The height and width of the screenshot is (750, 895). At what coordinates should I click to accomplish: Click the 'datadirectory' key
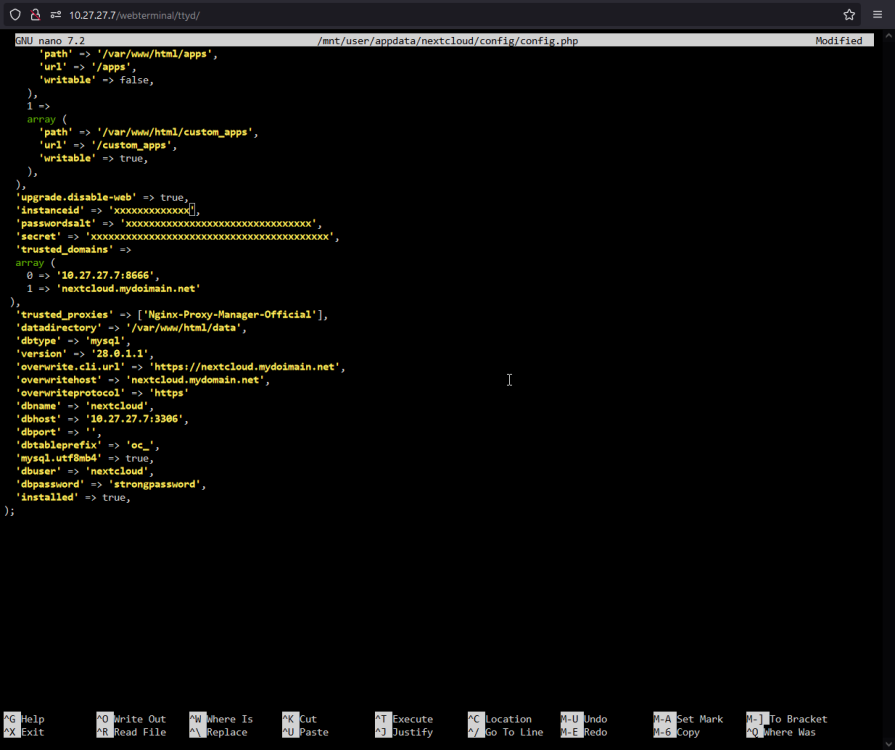pos(59,328)
